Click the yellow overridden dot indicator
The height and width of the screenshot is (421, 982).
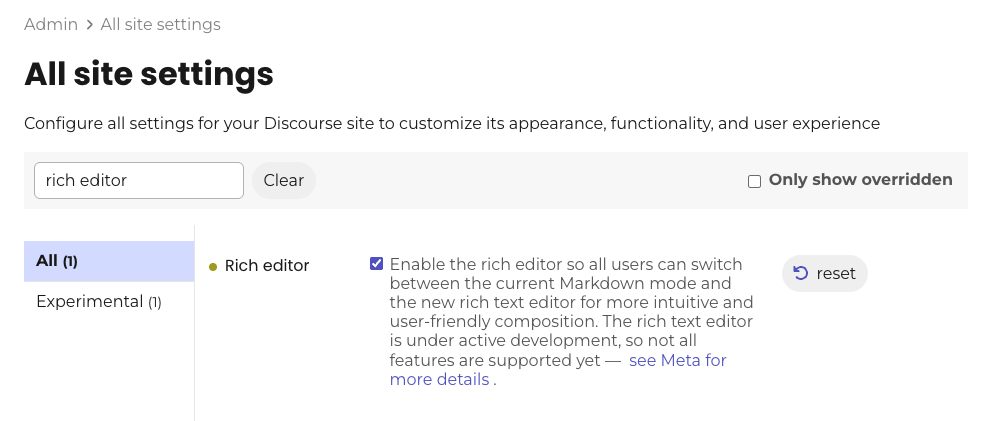213,267
